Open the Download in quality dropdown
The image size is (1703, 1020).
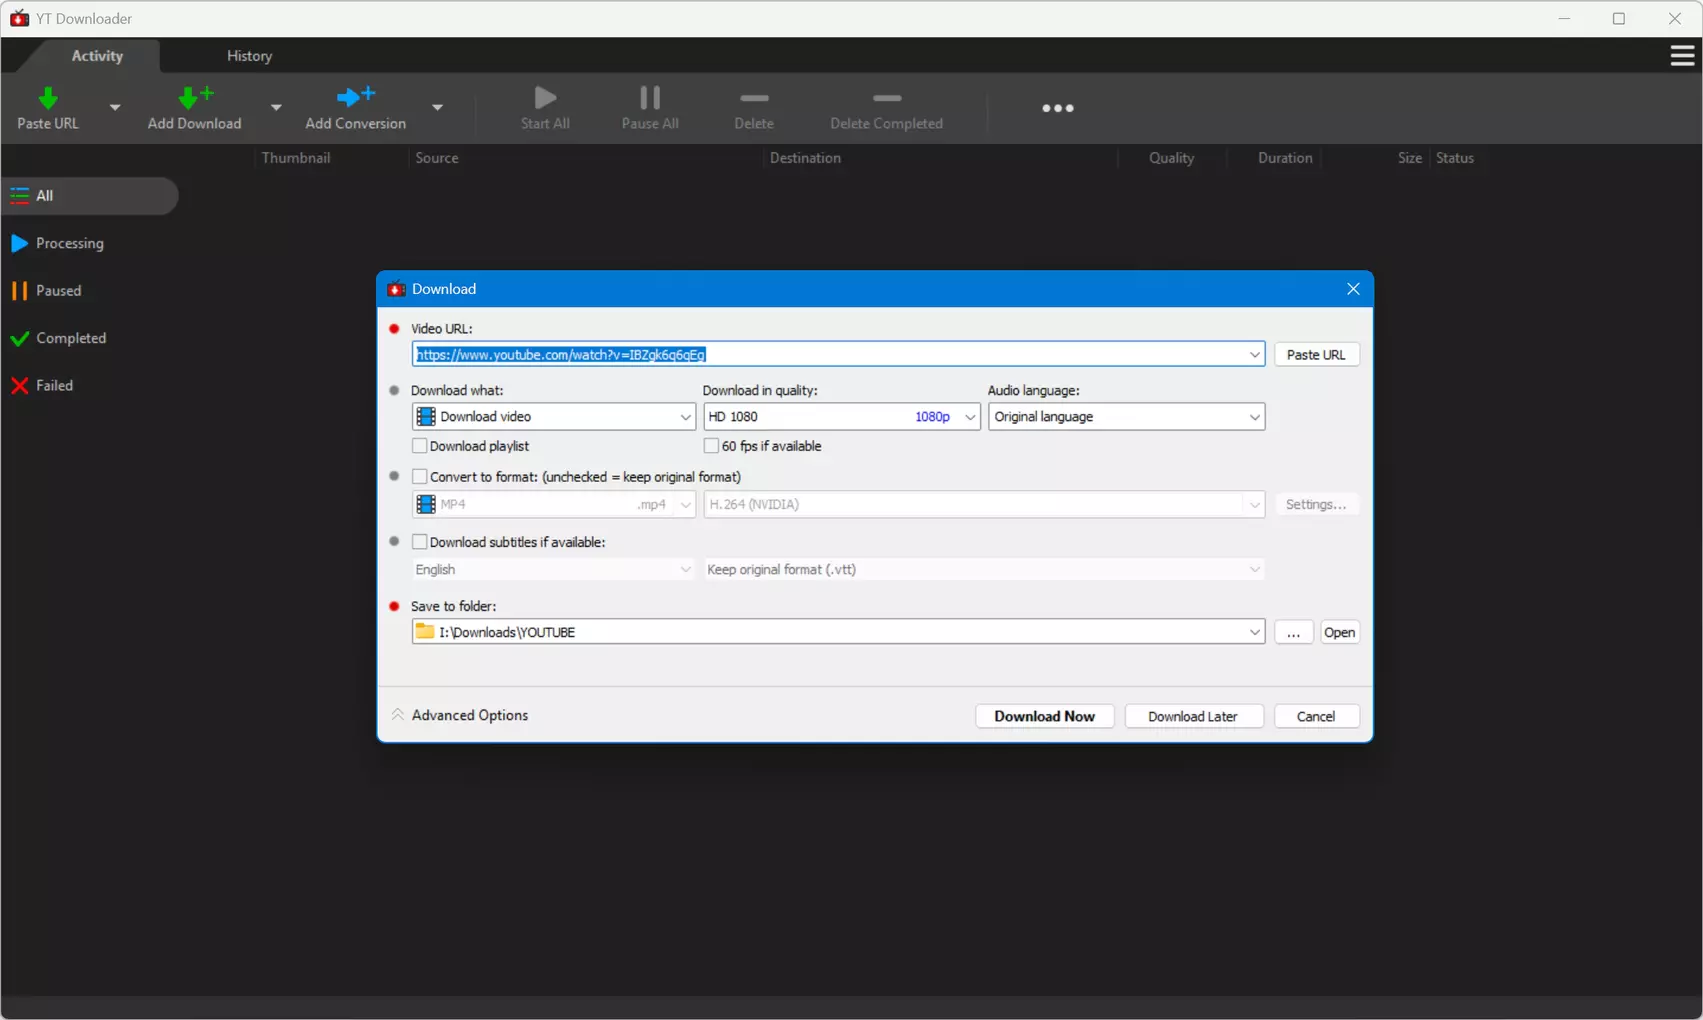pyautogui.click(x=842, y=417)
